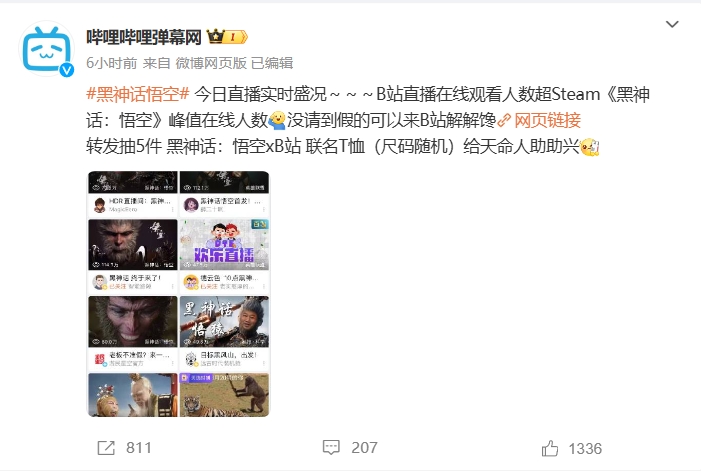The image size is (701, 471).
Task: Open the 哔哩哔哩弹幕网 username
Action: point(144,37)
